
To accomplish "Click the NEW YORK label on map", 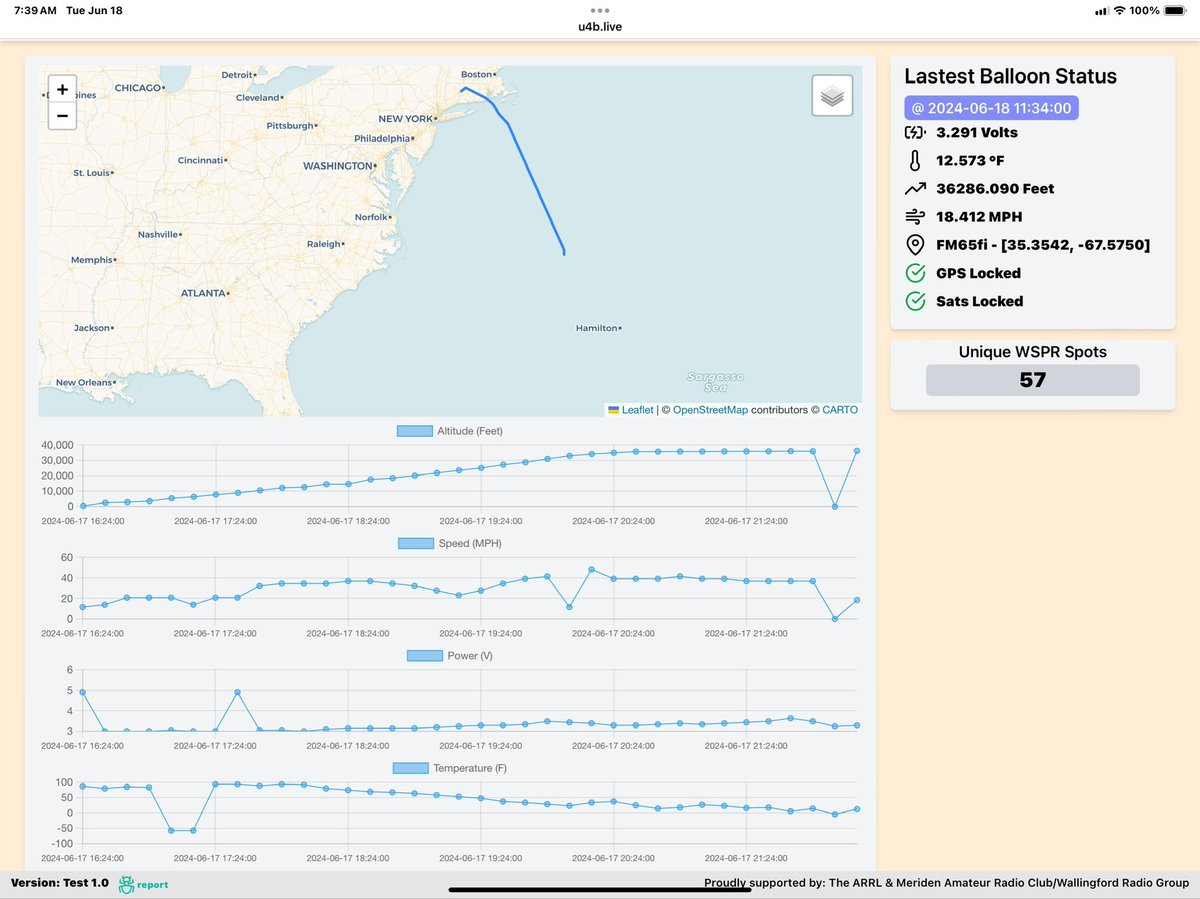I will [405, 119].
